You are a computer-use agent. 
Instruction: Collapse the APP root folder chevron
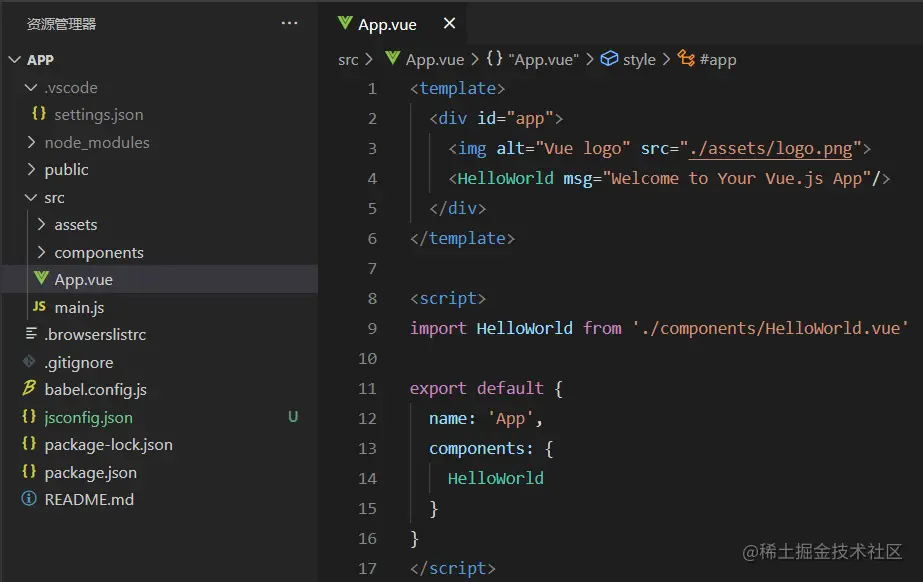pos(15,60)
